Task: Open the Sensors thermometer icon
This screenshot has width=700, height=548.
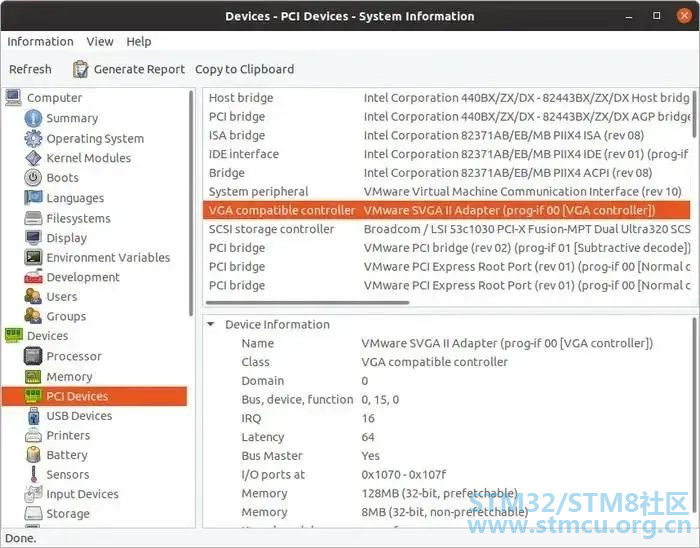Action: 33,474
